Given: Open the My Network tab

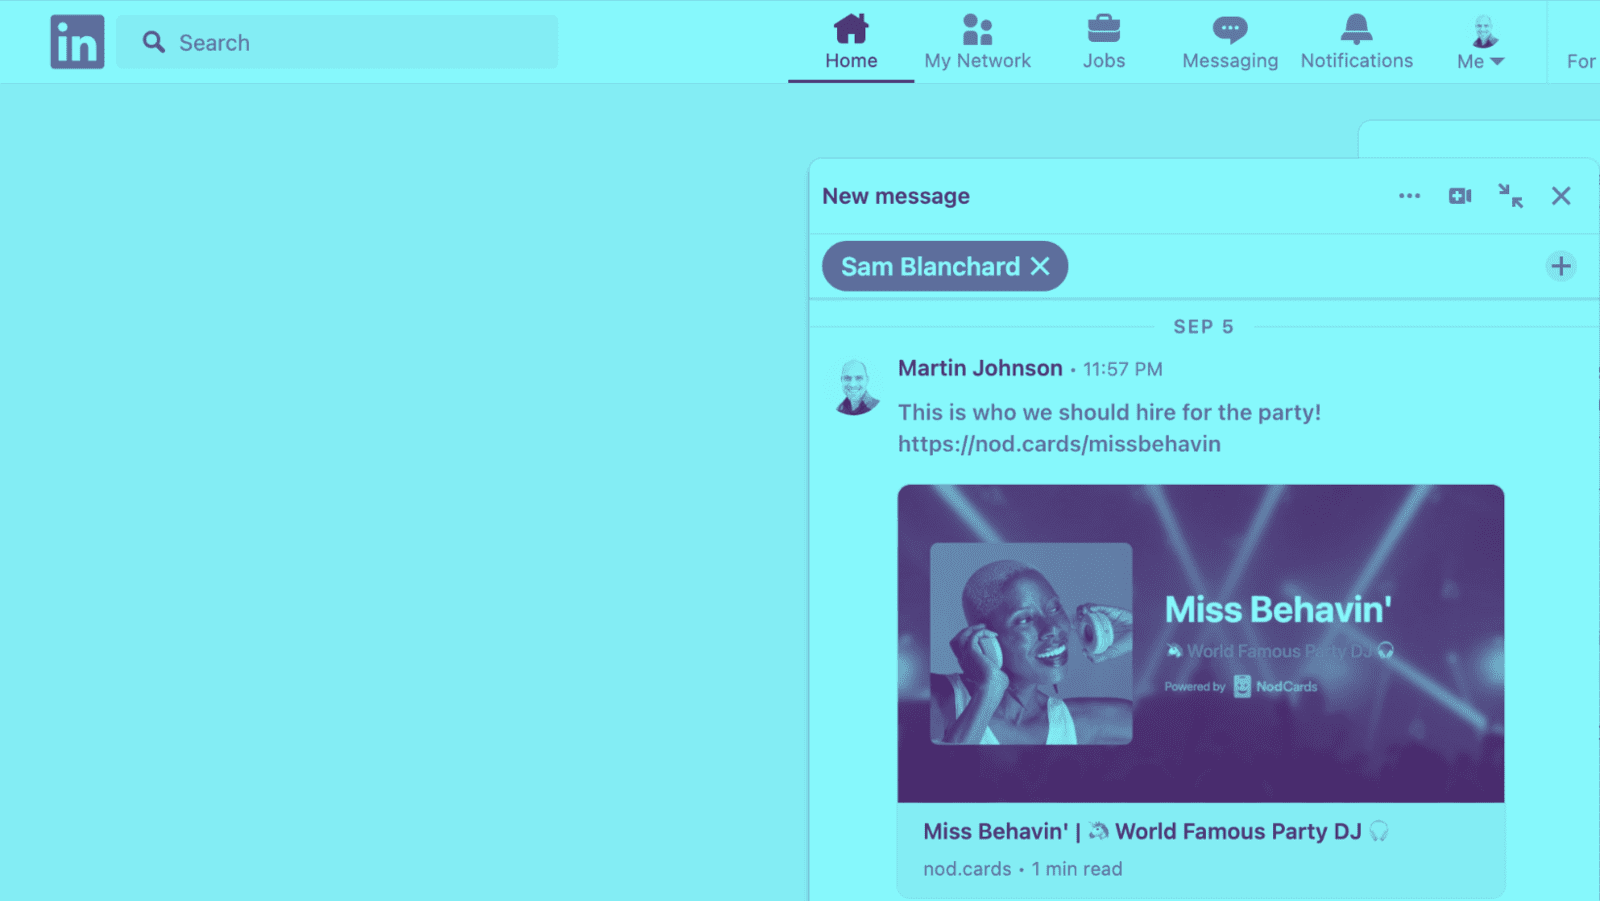Looking at the screenshot, I should 977,42.
